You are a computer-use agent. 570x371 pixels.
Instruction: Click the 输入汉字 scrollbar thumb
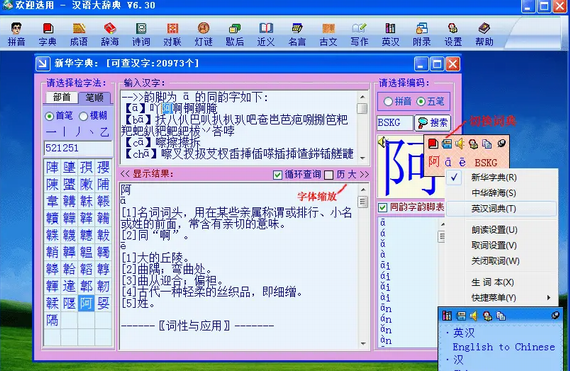pos(362,108)
